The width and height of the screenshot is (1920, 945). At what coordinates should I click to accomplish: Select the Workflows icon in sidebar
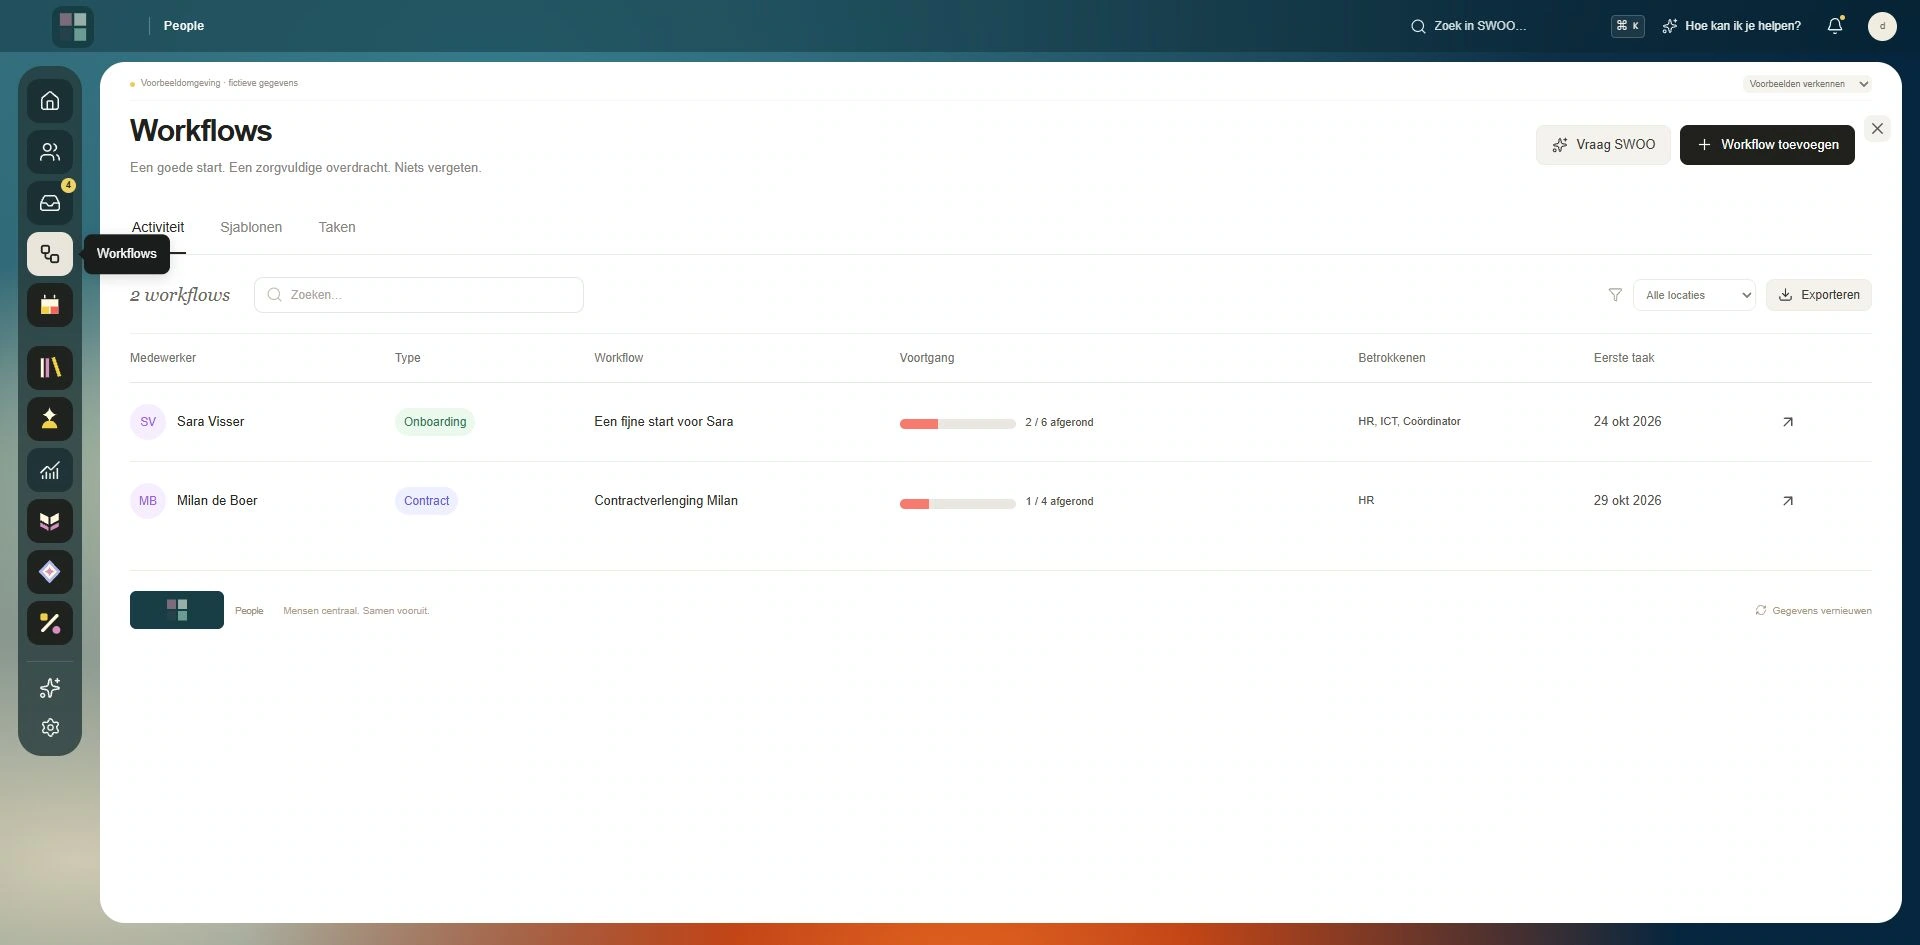(50, 254)
